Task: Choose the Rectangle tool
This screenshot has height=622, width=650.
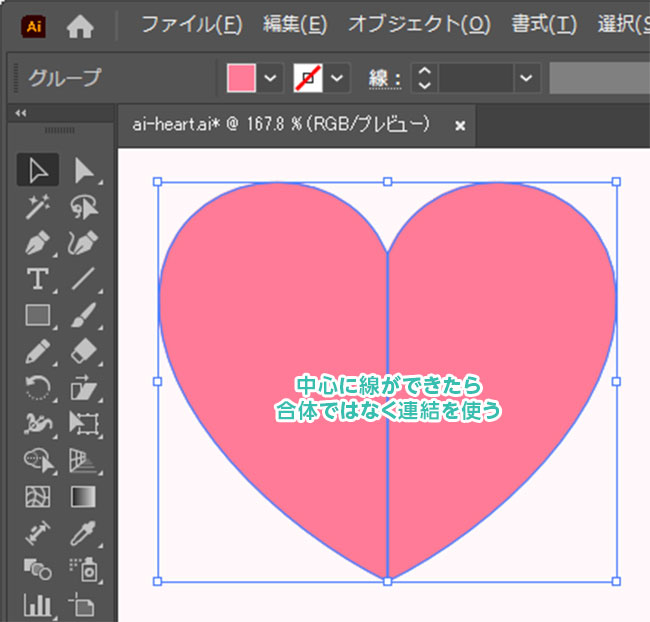Action: pos(38,316)
